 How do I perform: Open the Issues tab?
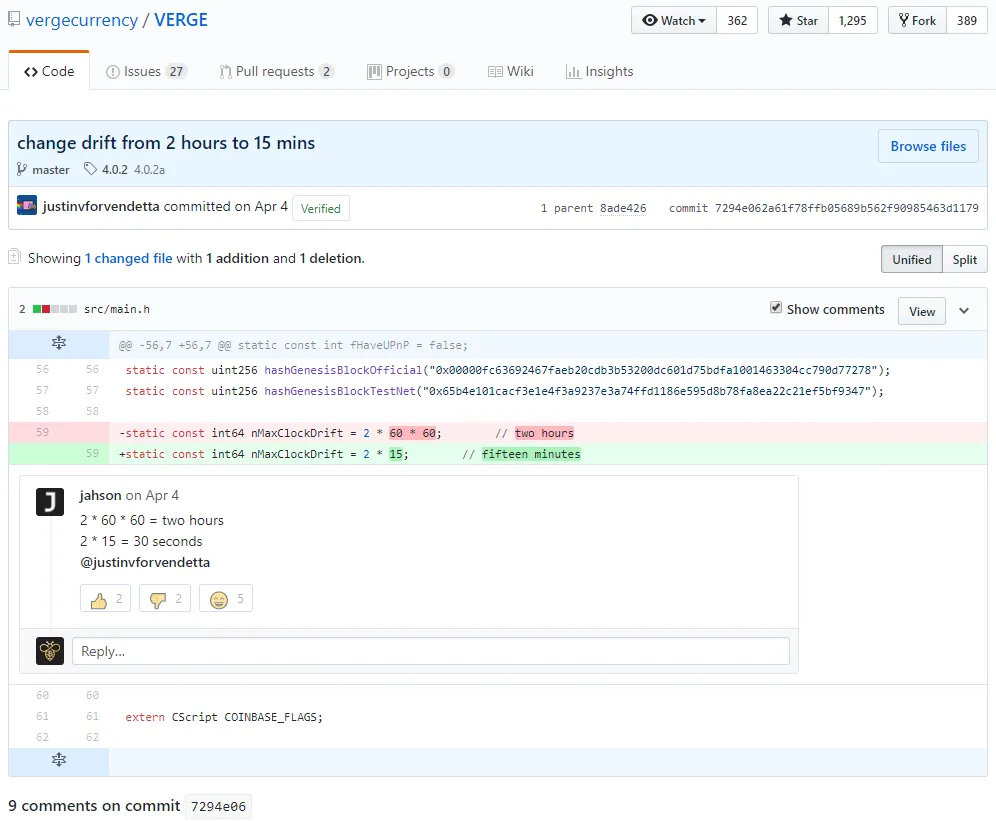145,71
